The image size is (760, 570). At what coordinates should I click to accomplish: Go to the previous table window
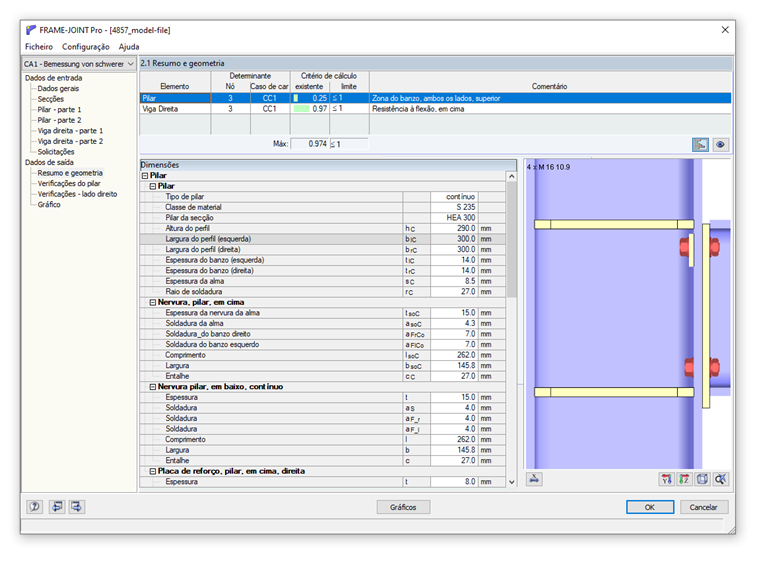point(57,507)
